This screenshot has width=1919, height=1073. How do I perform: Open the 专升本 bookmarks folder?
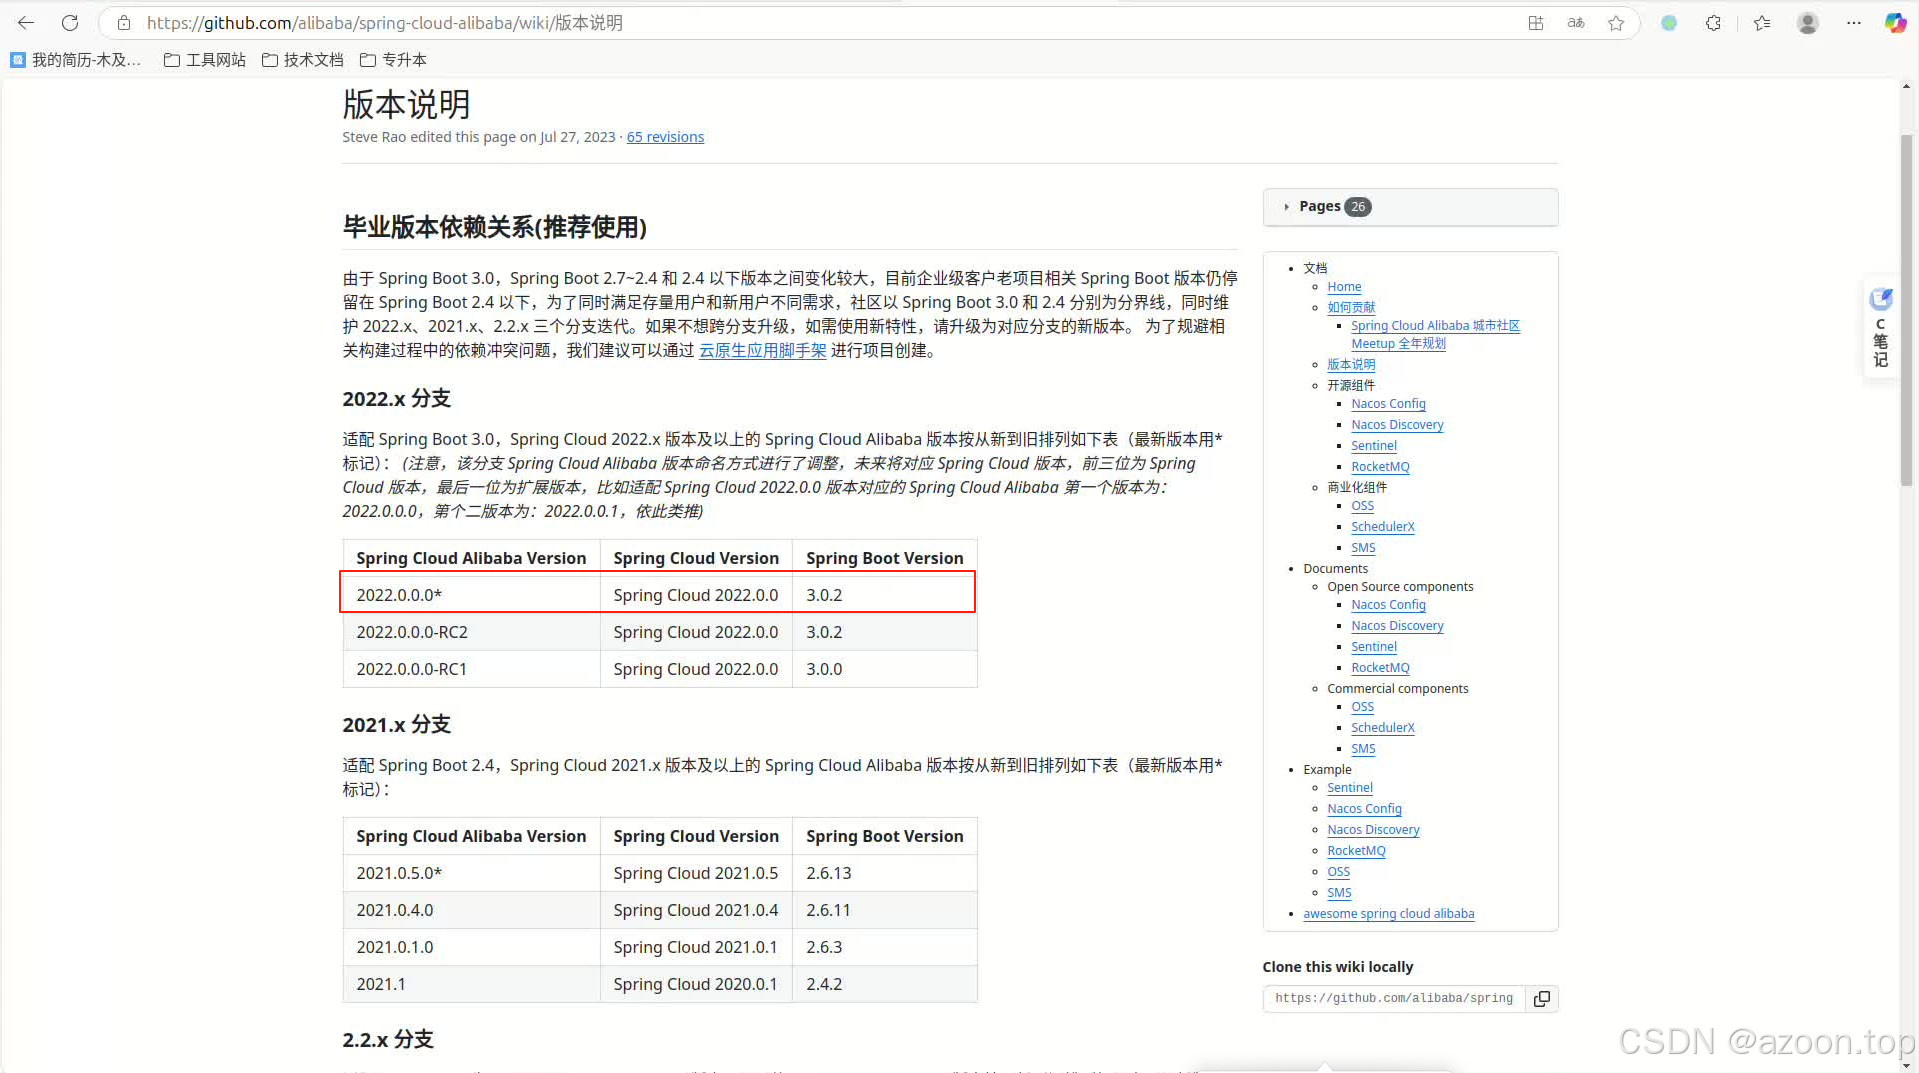[x=393, y=60]
